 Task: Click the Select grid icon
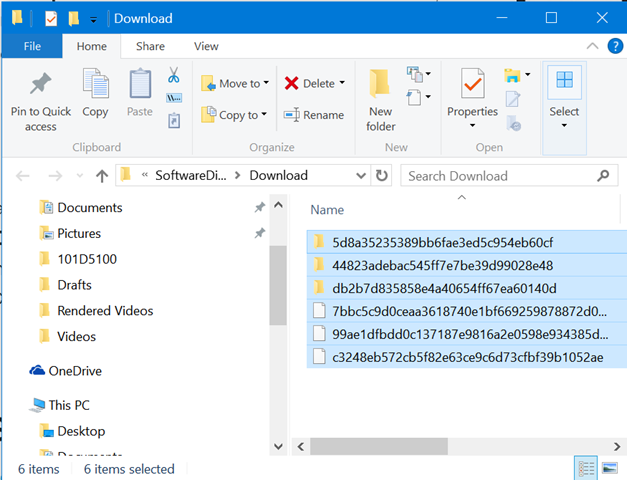click(x=564, y=80)
